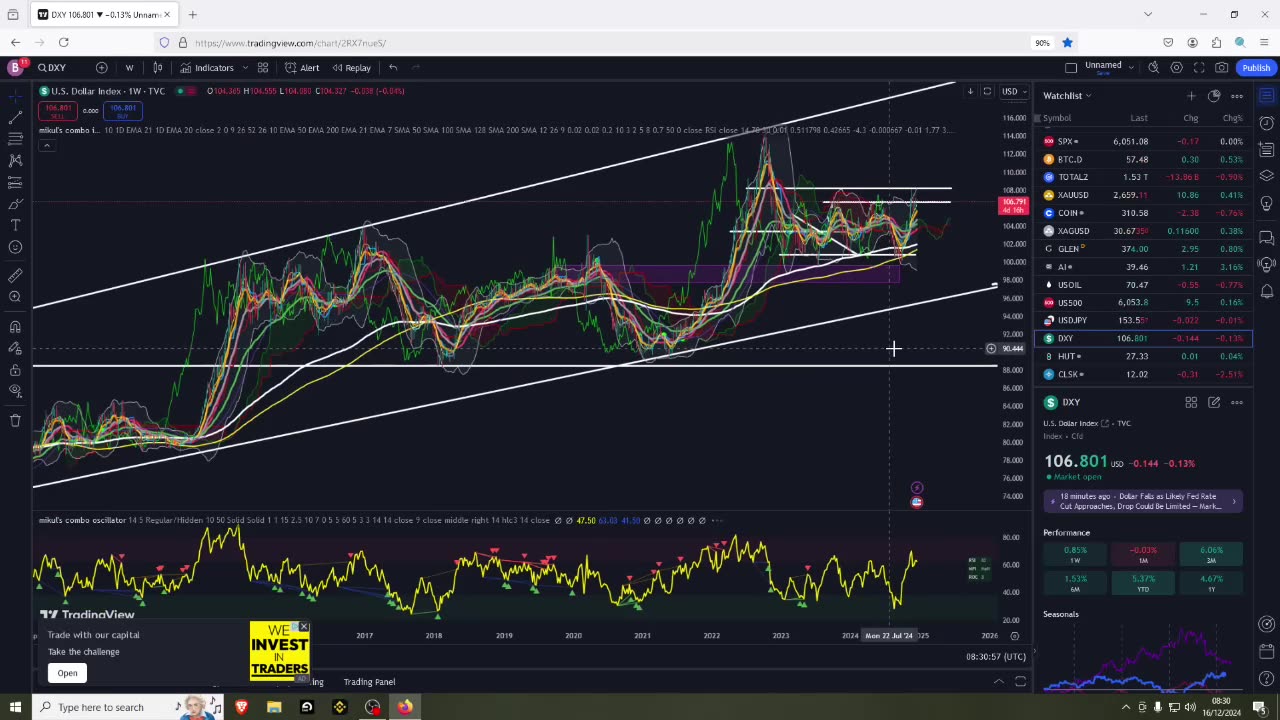This screenshot has height=720, width=1280.
Task: Open the indicator templates grid icon
Action: [263, 68]
